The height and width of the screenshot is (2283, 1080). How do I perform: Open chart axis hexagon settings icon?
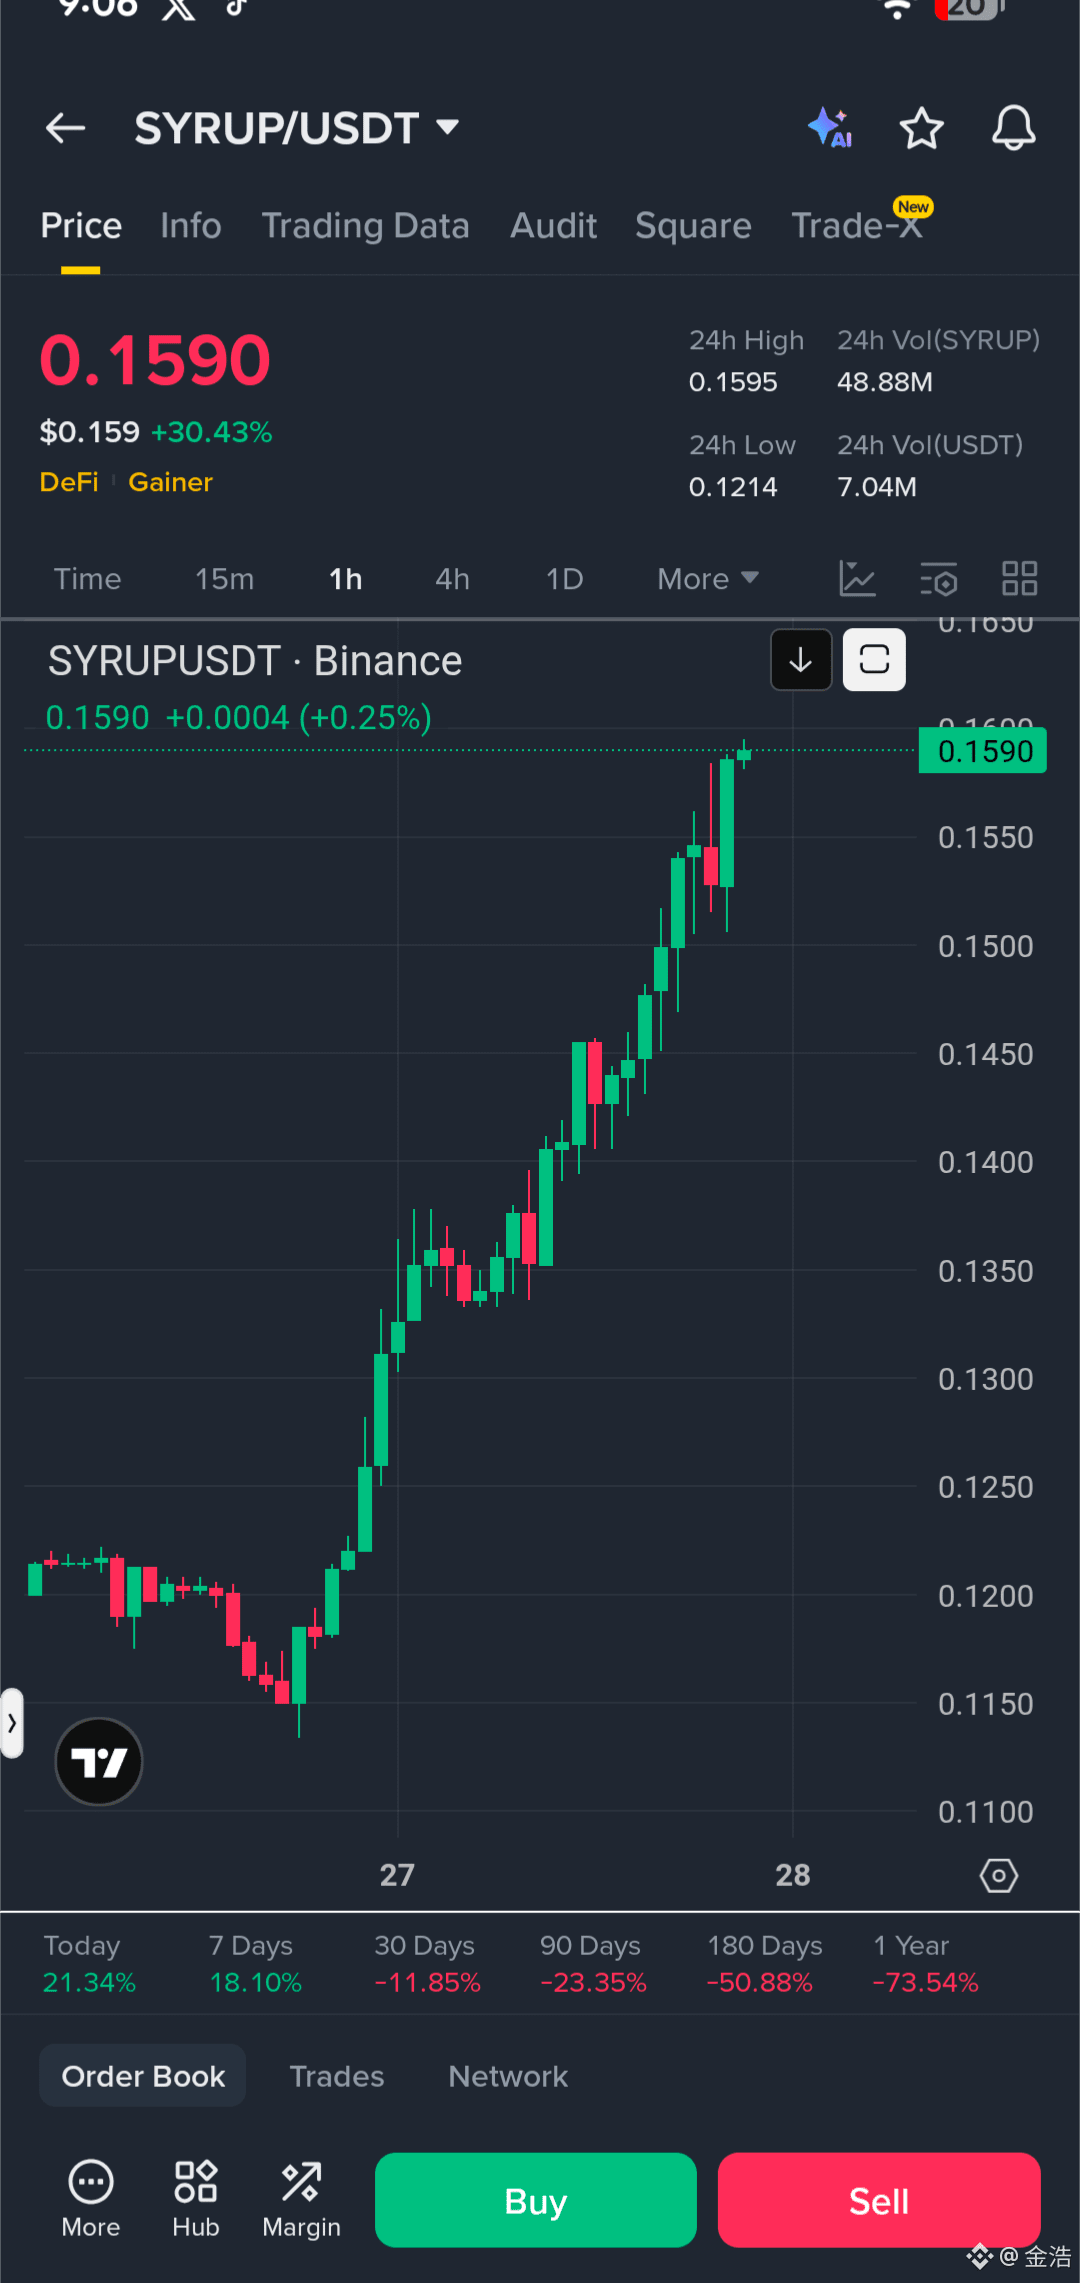(998, 1875)
